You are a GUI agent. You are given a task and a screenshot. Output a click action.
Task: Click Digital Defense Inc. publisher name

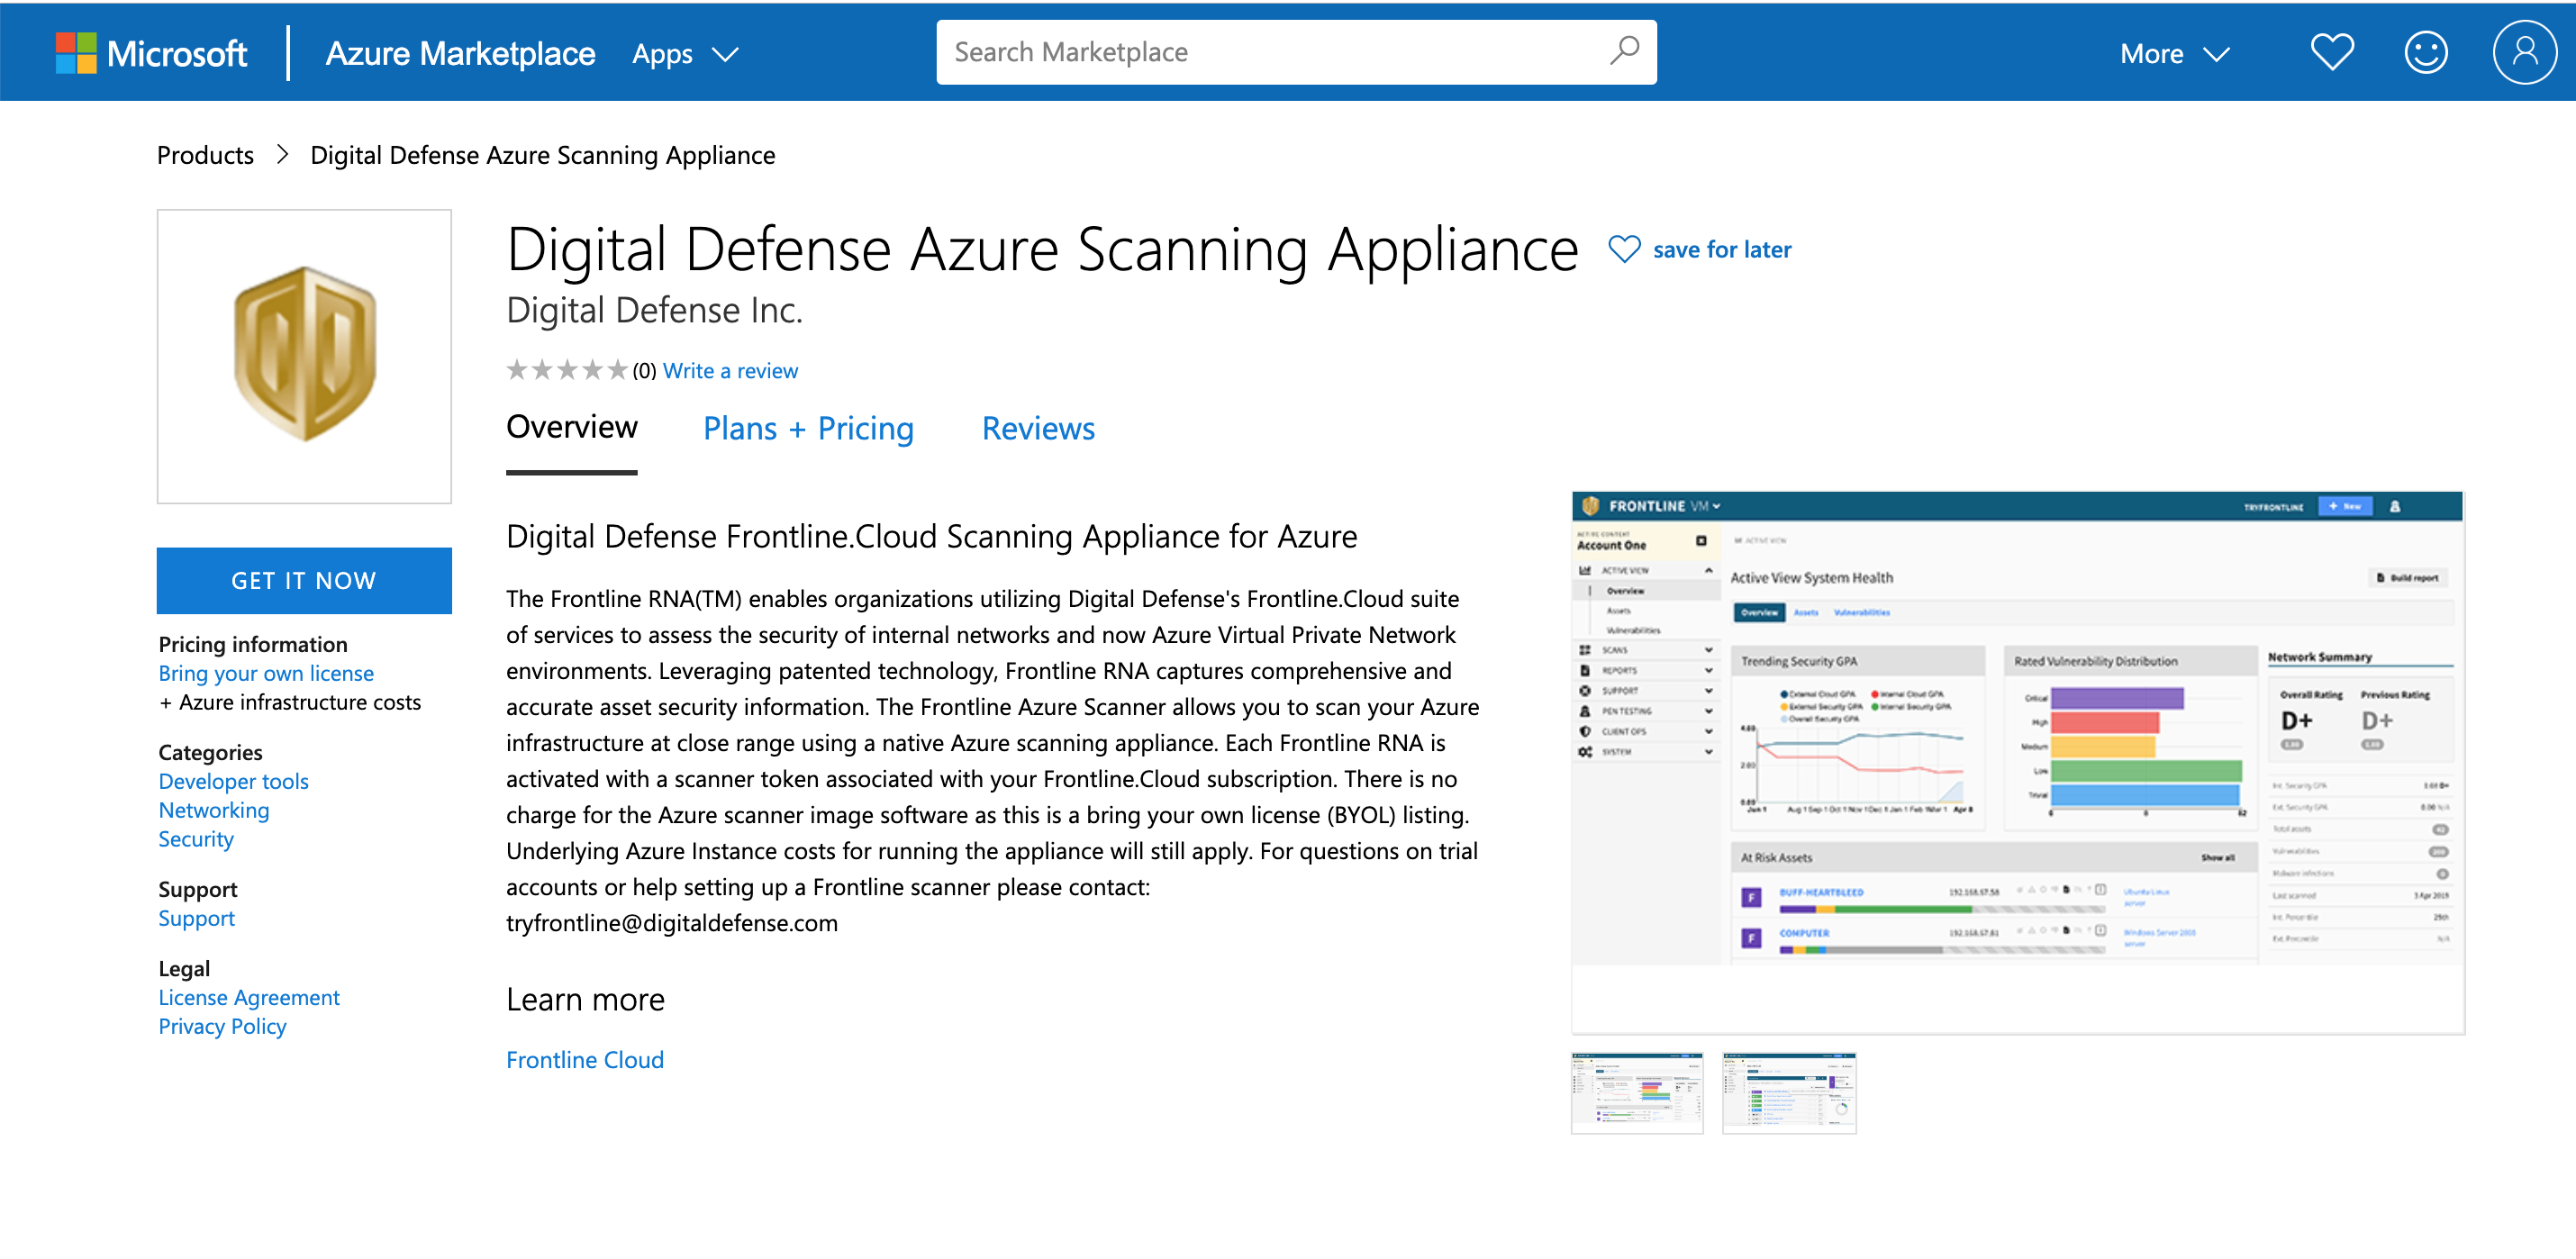click(x=654, y=311)
